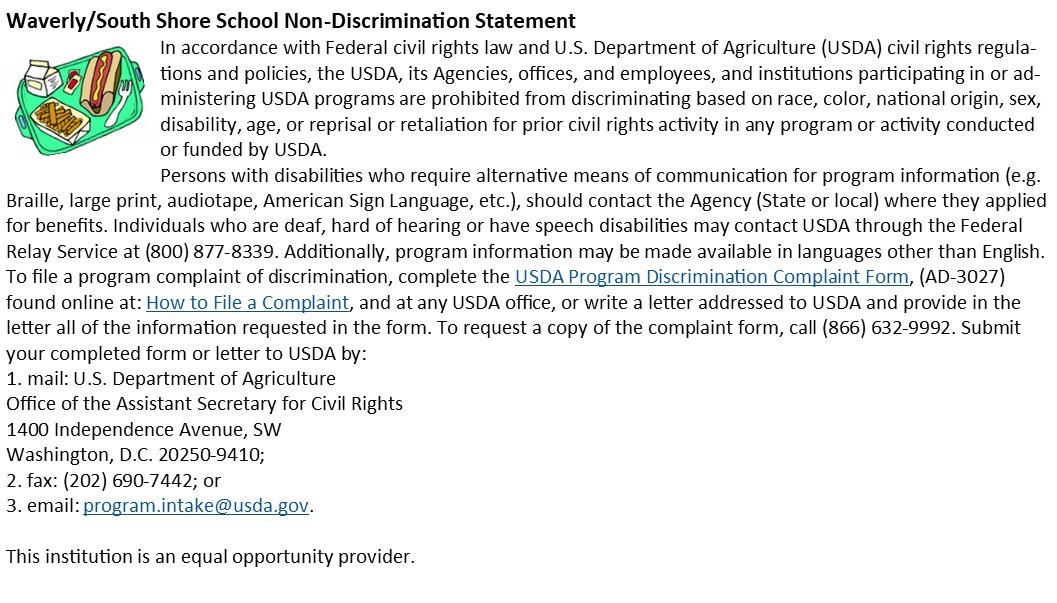The width and height of the screenshot is (1057, 603).
Task: Open the USDA Program Discrimination Complaint Form link
Action: 712,277
